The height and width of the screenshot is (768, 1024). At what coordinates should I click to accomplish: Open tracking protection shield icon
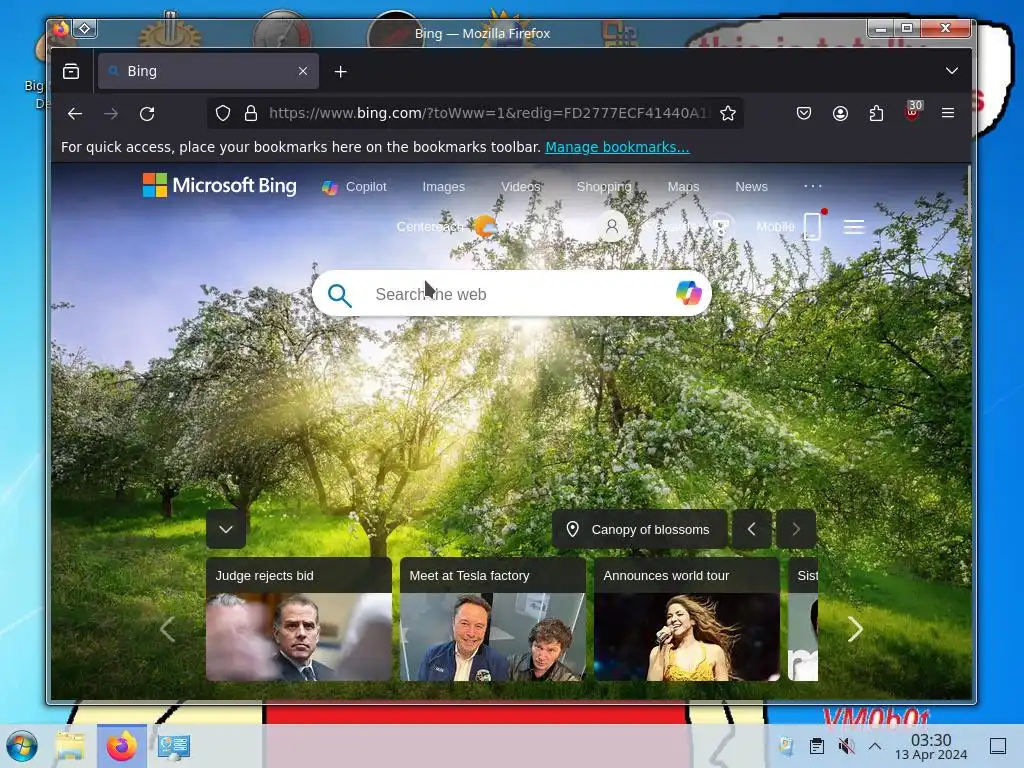coord(223,113)
